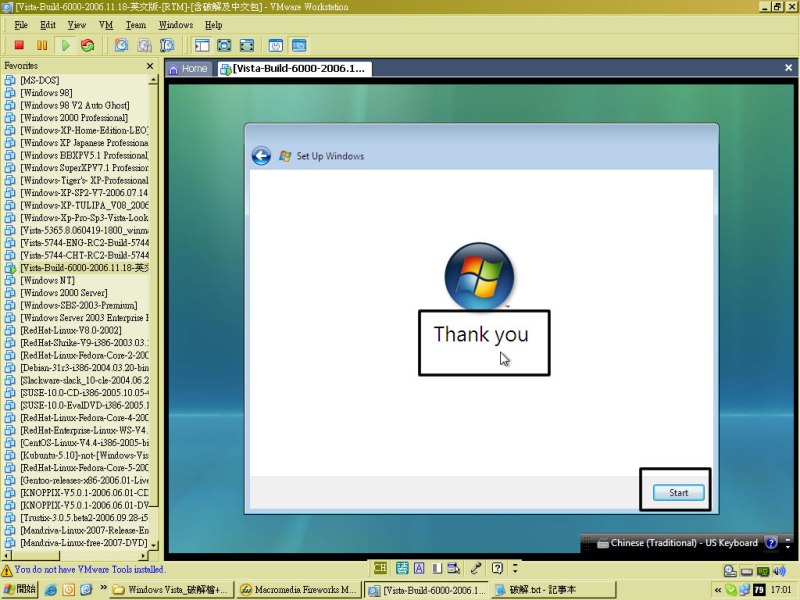Click the Windows Start (開始) taskbar button
This screenshot has height=600, width=800.
19,589
